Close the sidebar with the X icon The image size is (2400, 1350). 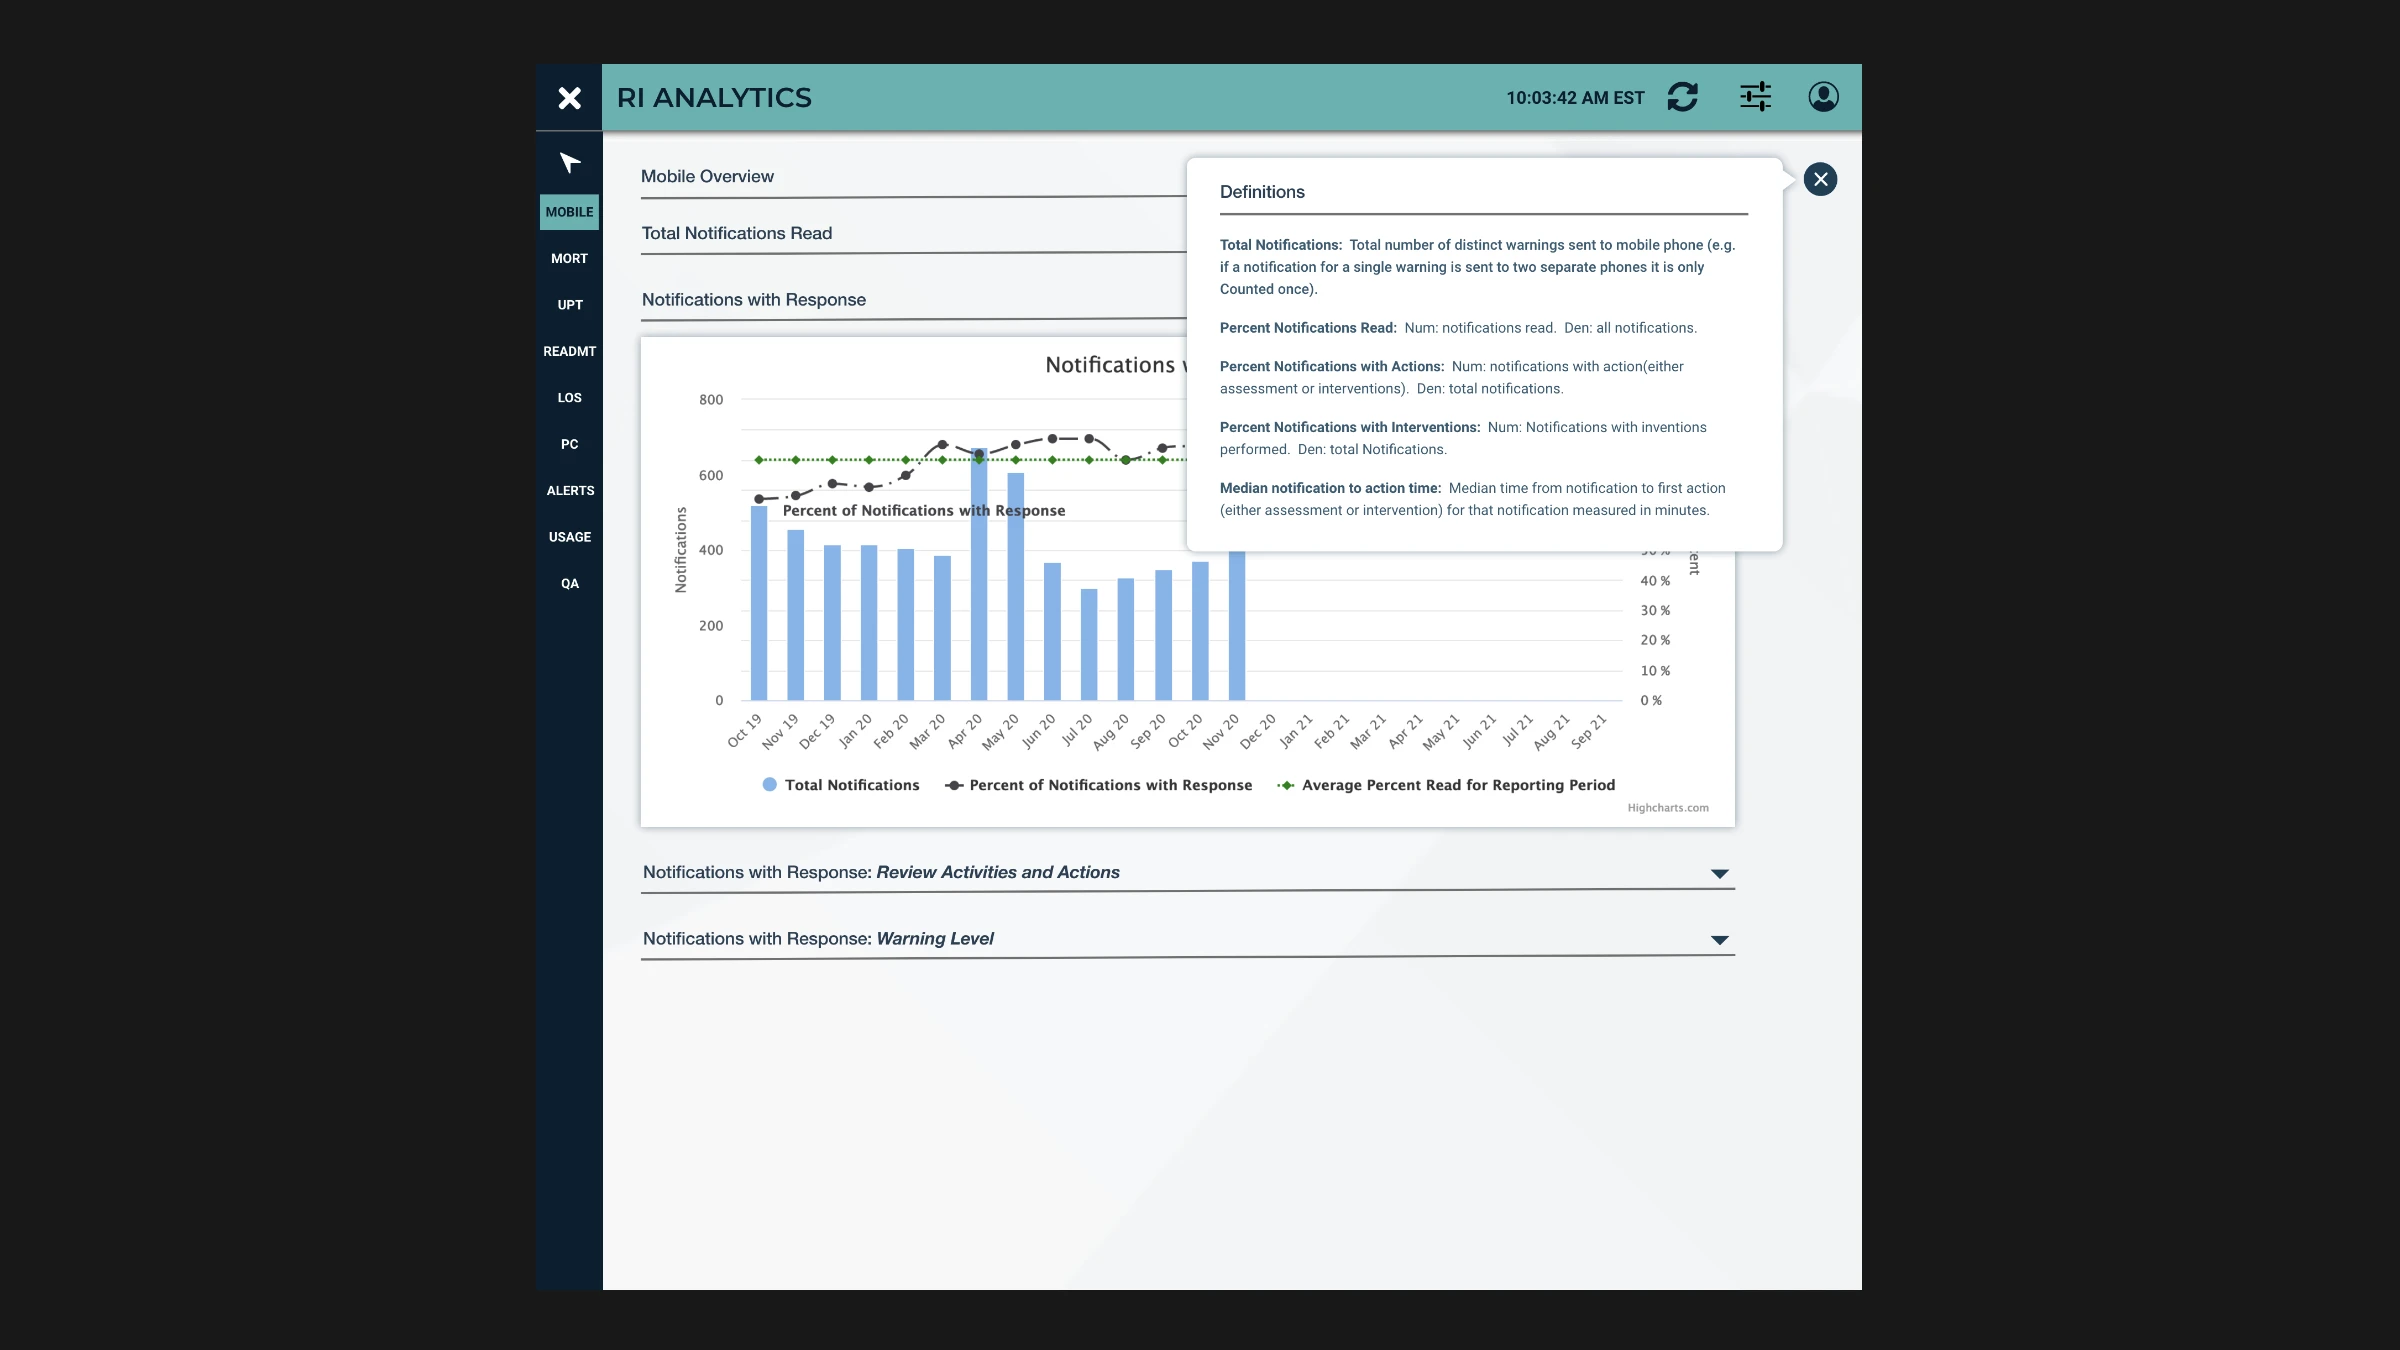coord(569,98)
